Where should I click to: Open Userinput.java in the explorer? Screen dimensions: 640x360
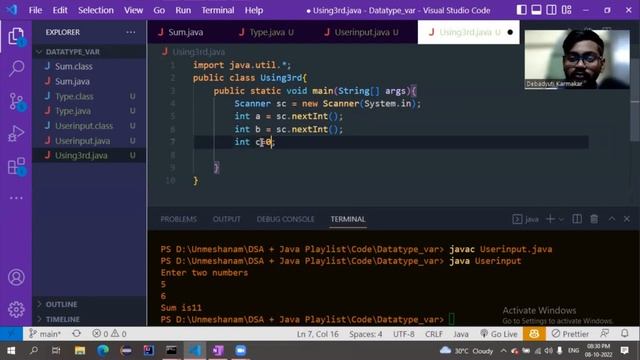pyautogui.click(x=82, y=141)
